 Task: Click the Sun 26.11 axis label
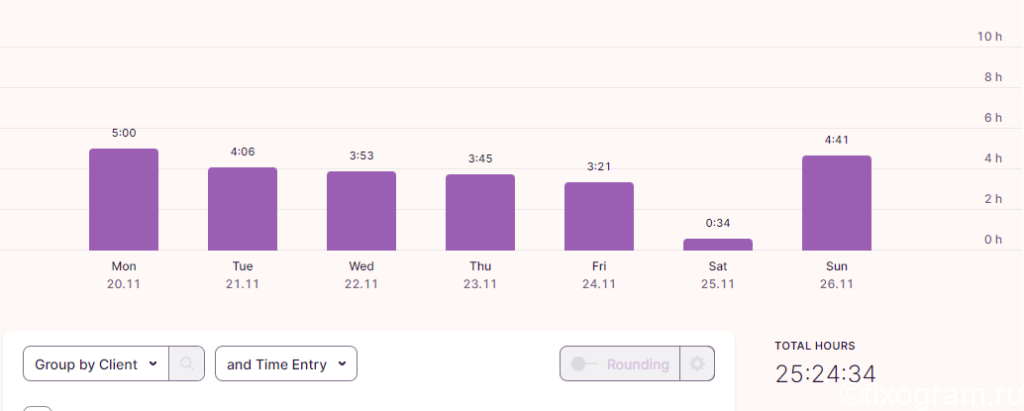tap(837, 275)
